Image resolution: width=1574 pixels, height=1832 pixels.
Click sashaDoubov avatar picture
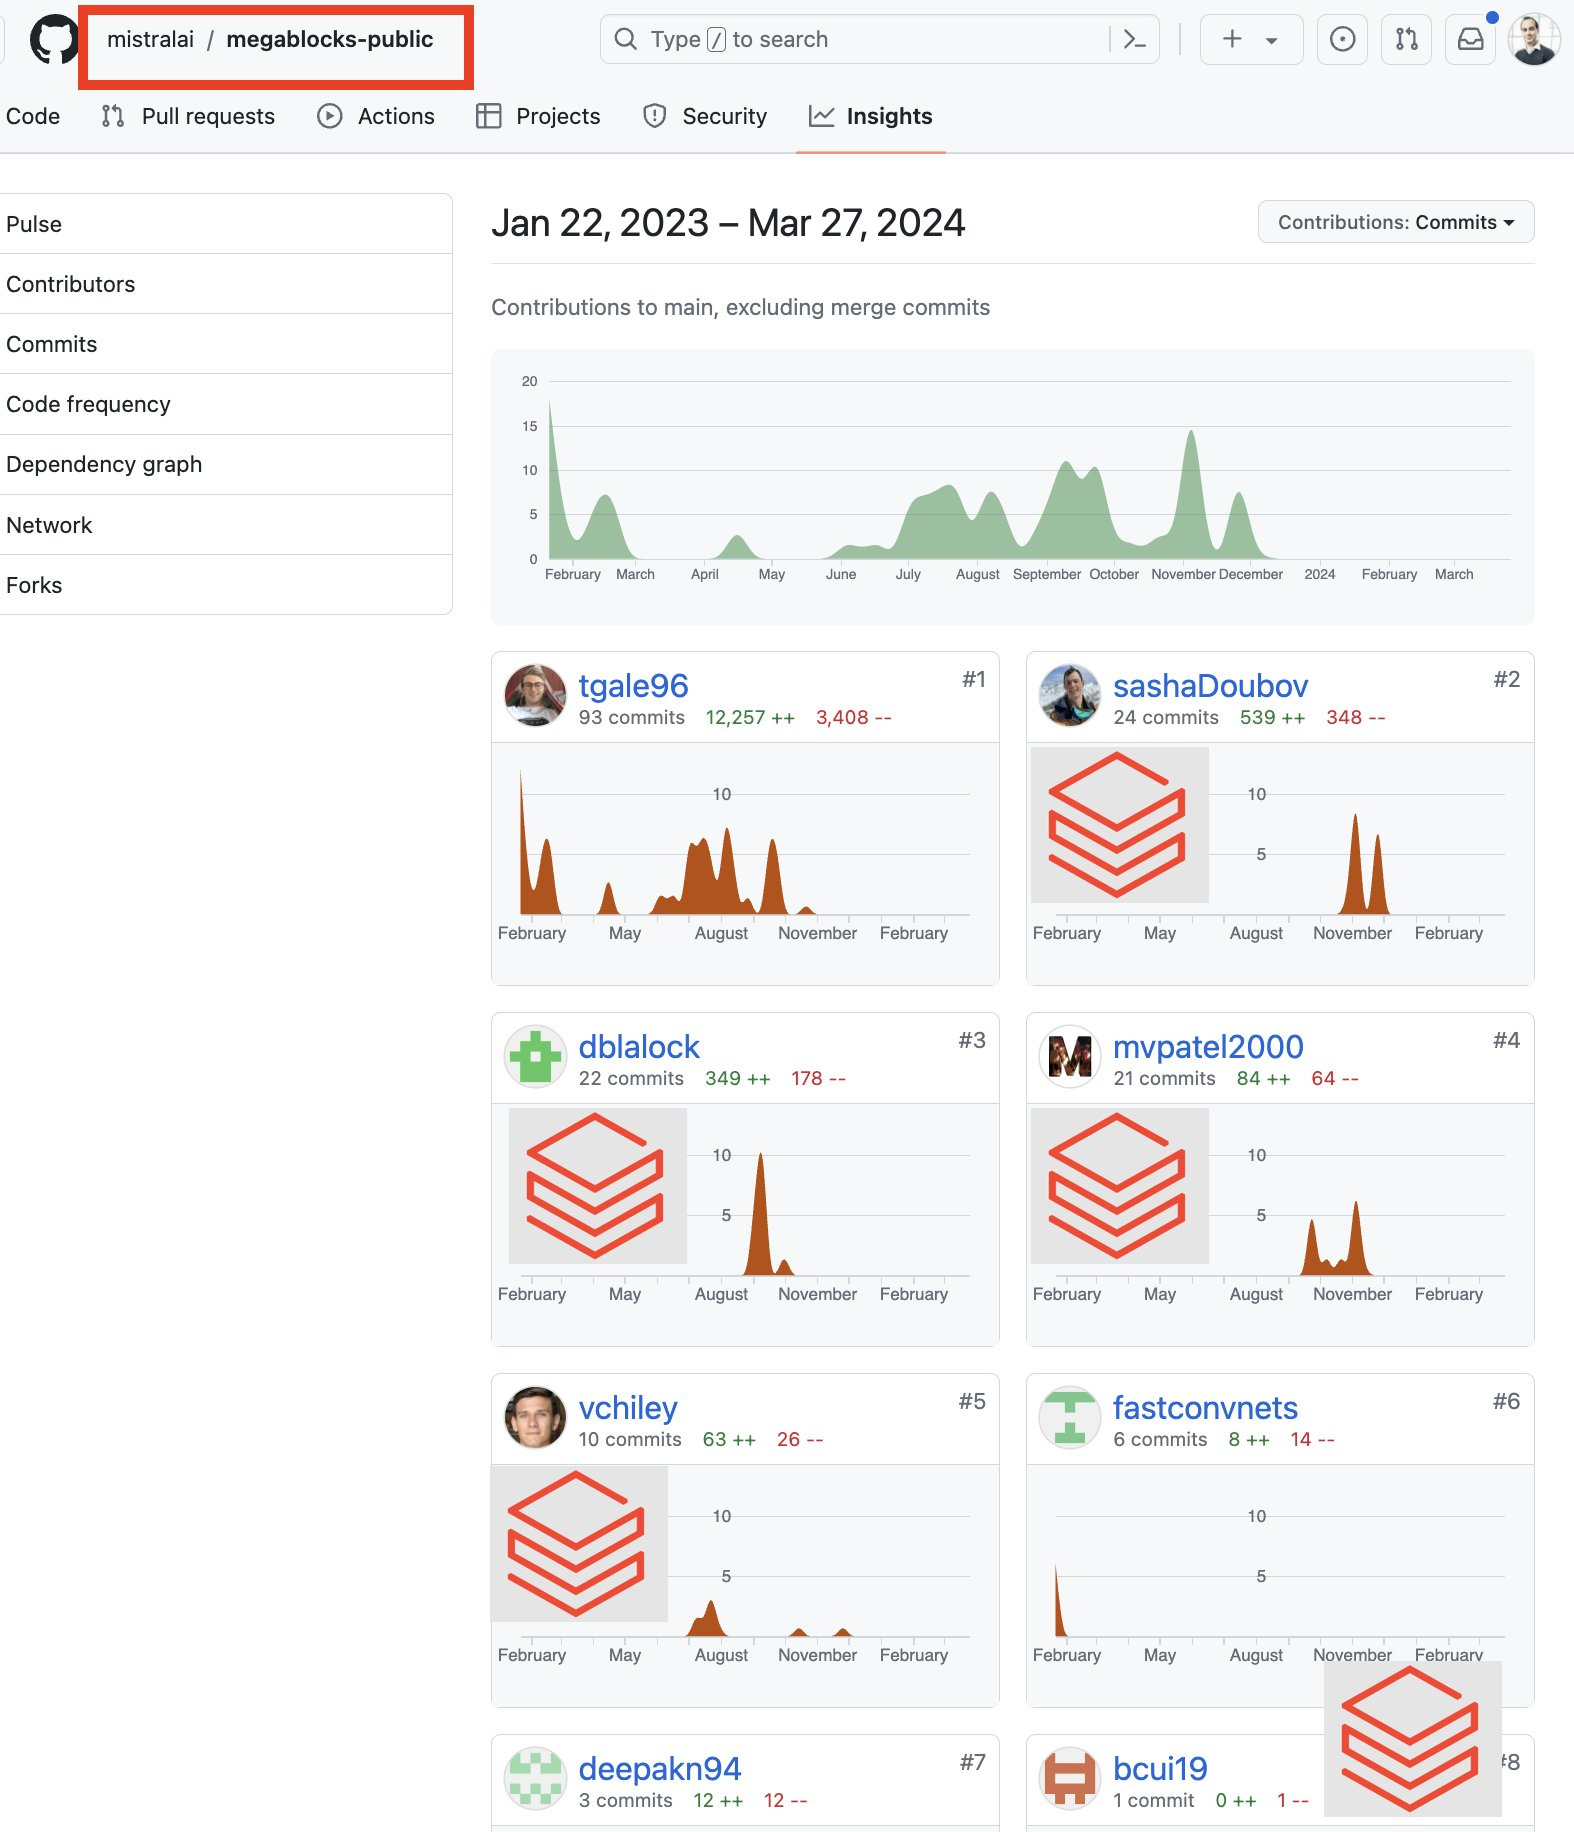point(1070,695)
